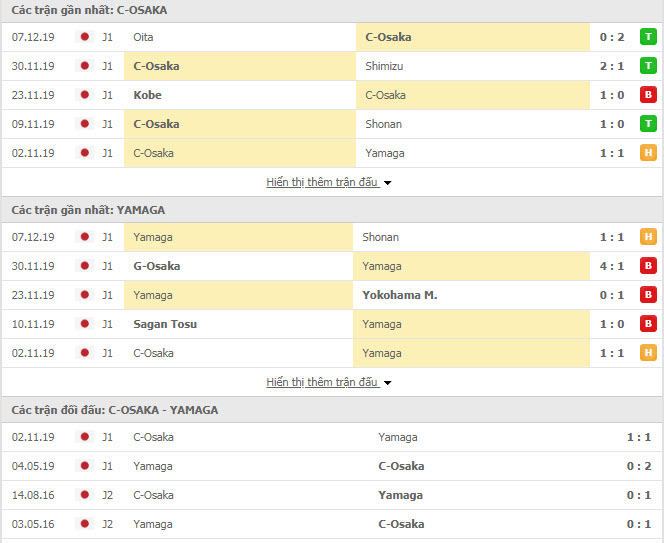The width and height of the screenshot is (664, 543).
Task: Open the Kobe vs C-Osaka match row
Action: [x=332, y=95]
